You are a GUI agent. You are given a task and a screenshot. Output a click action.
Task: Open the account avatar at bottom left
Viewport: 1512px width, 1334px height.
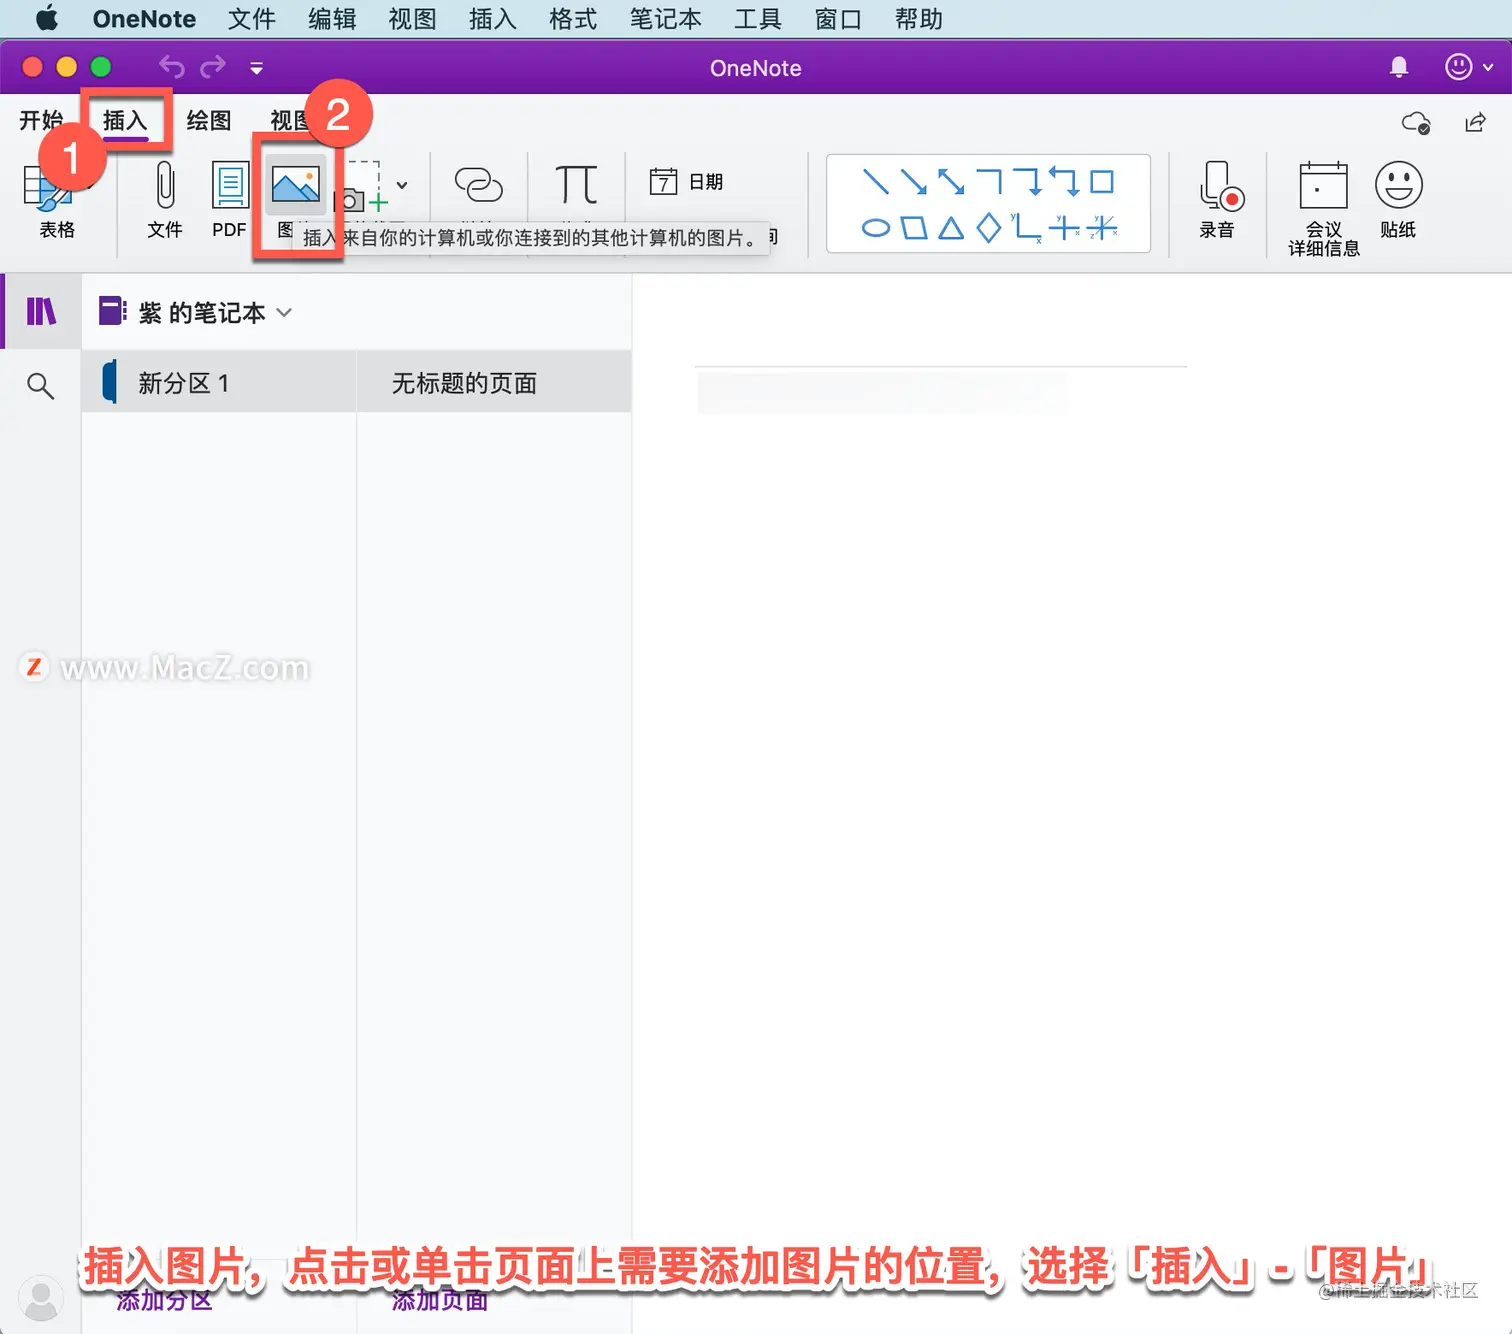pyautogui.click(x=41, y=1298)
